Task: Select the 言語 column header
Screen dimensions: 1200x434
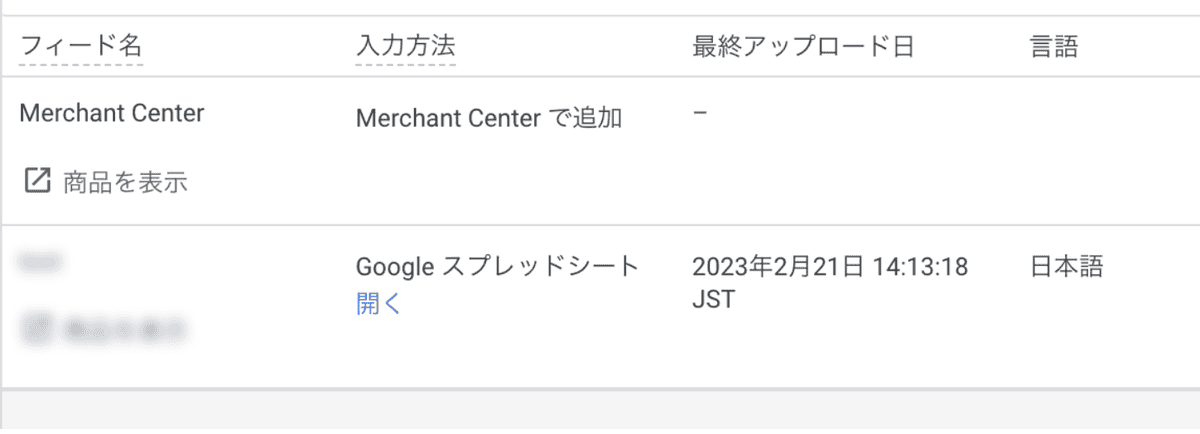Action: pos(1054,46)
